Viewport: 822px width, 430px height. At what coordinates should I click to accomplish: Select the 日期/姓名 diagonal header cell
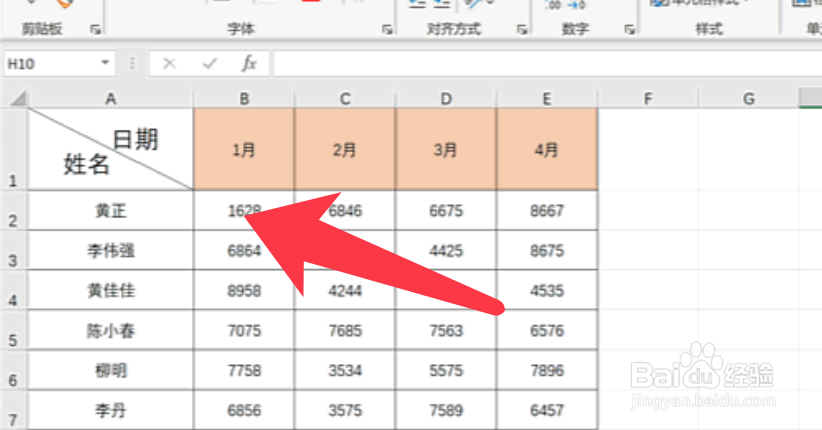pyautogui.click(x=111, y=149)
